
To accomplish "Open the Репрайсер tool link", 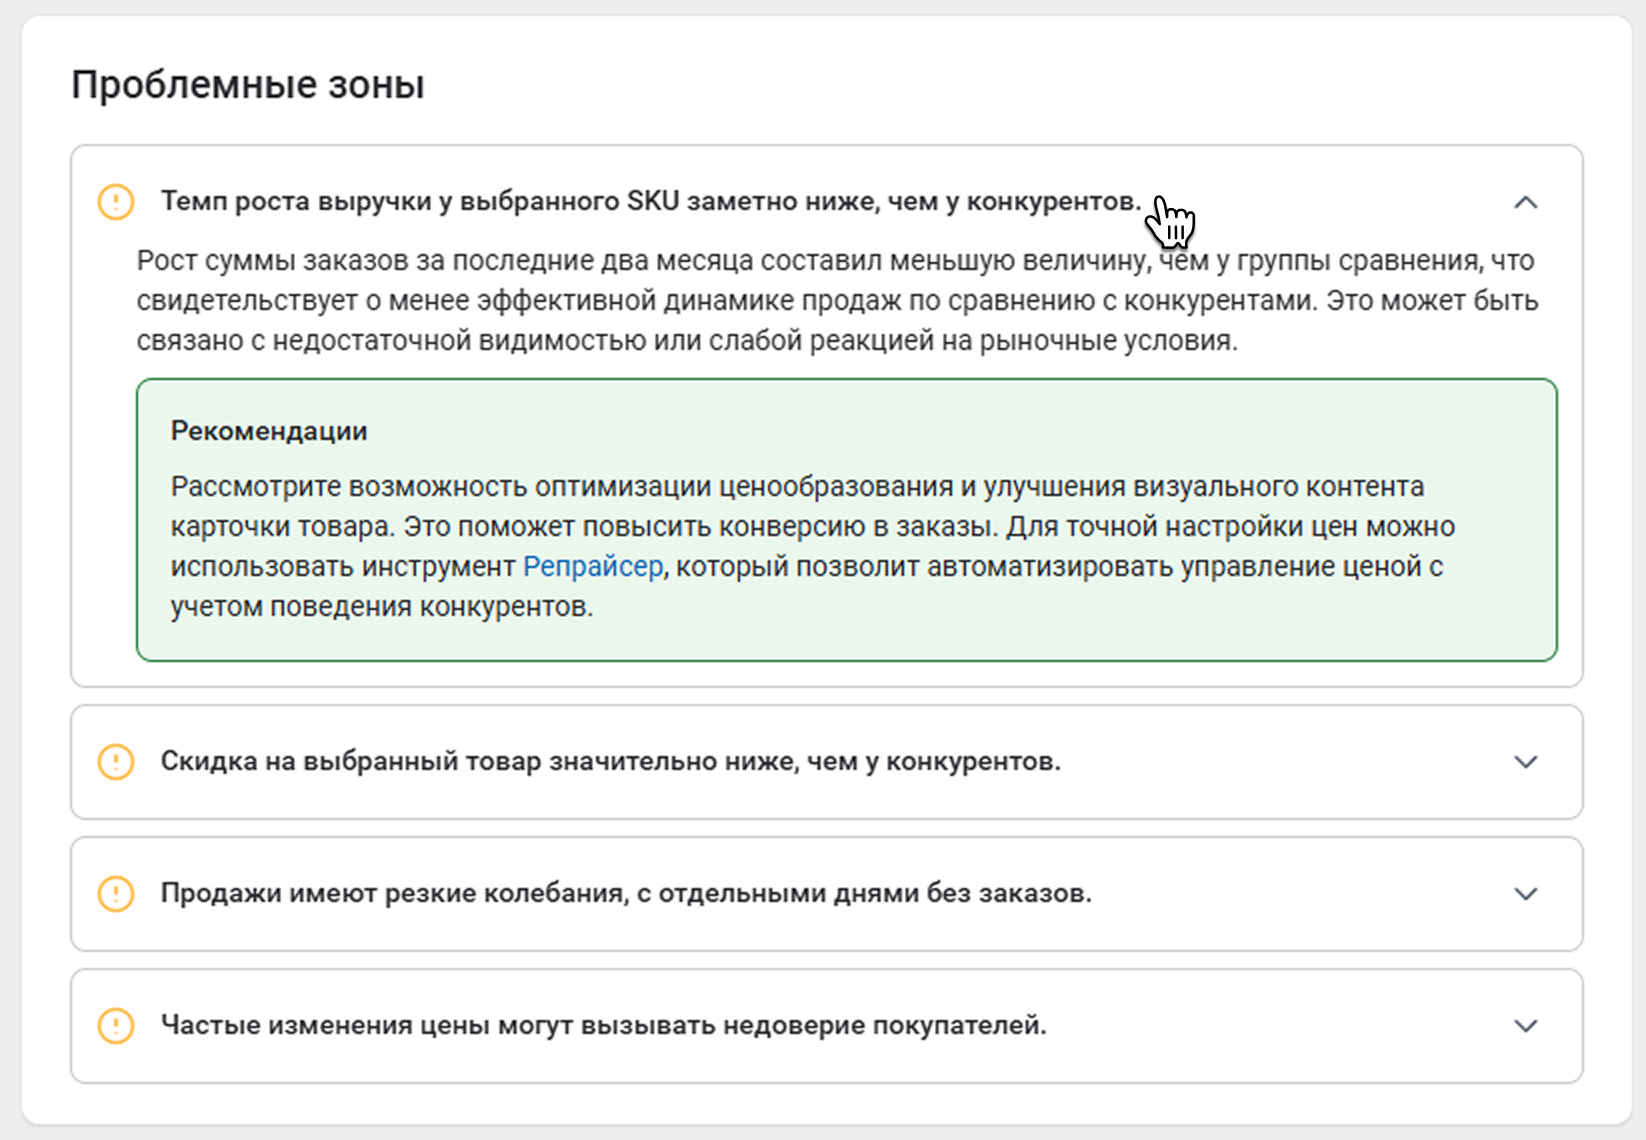I will point(593,567).
